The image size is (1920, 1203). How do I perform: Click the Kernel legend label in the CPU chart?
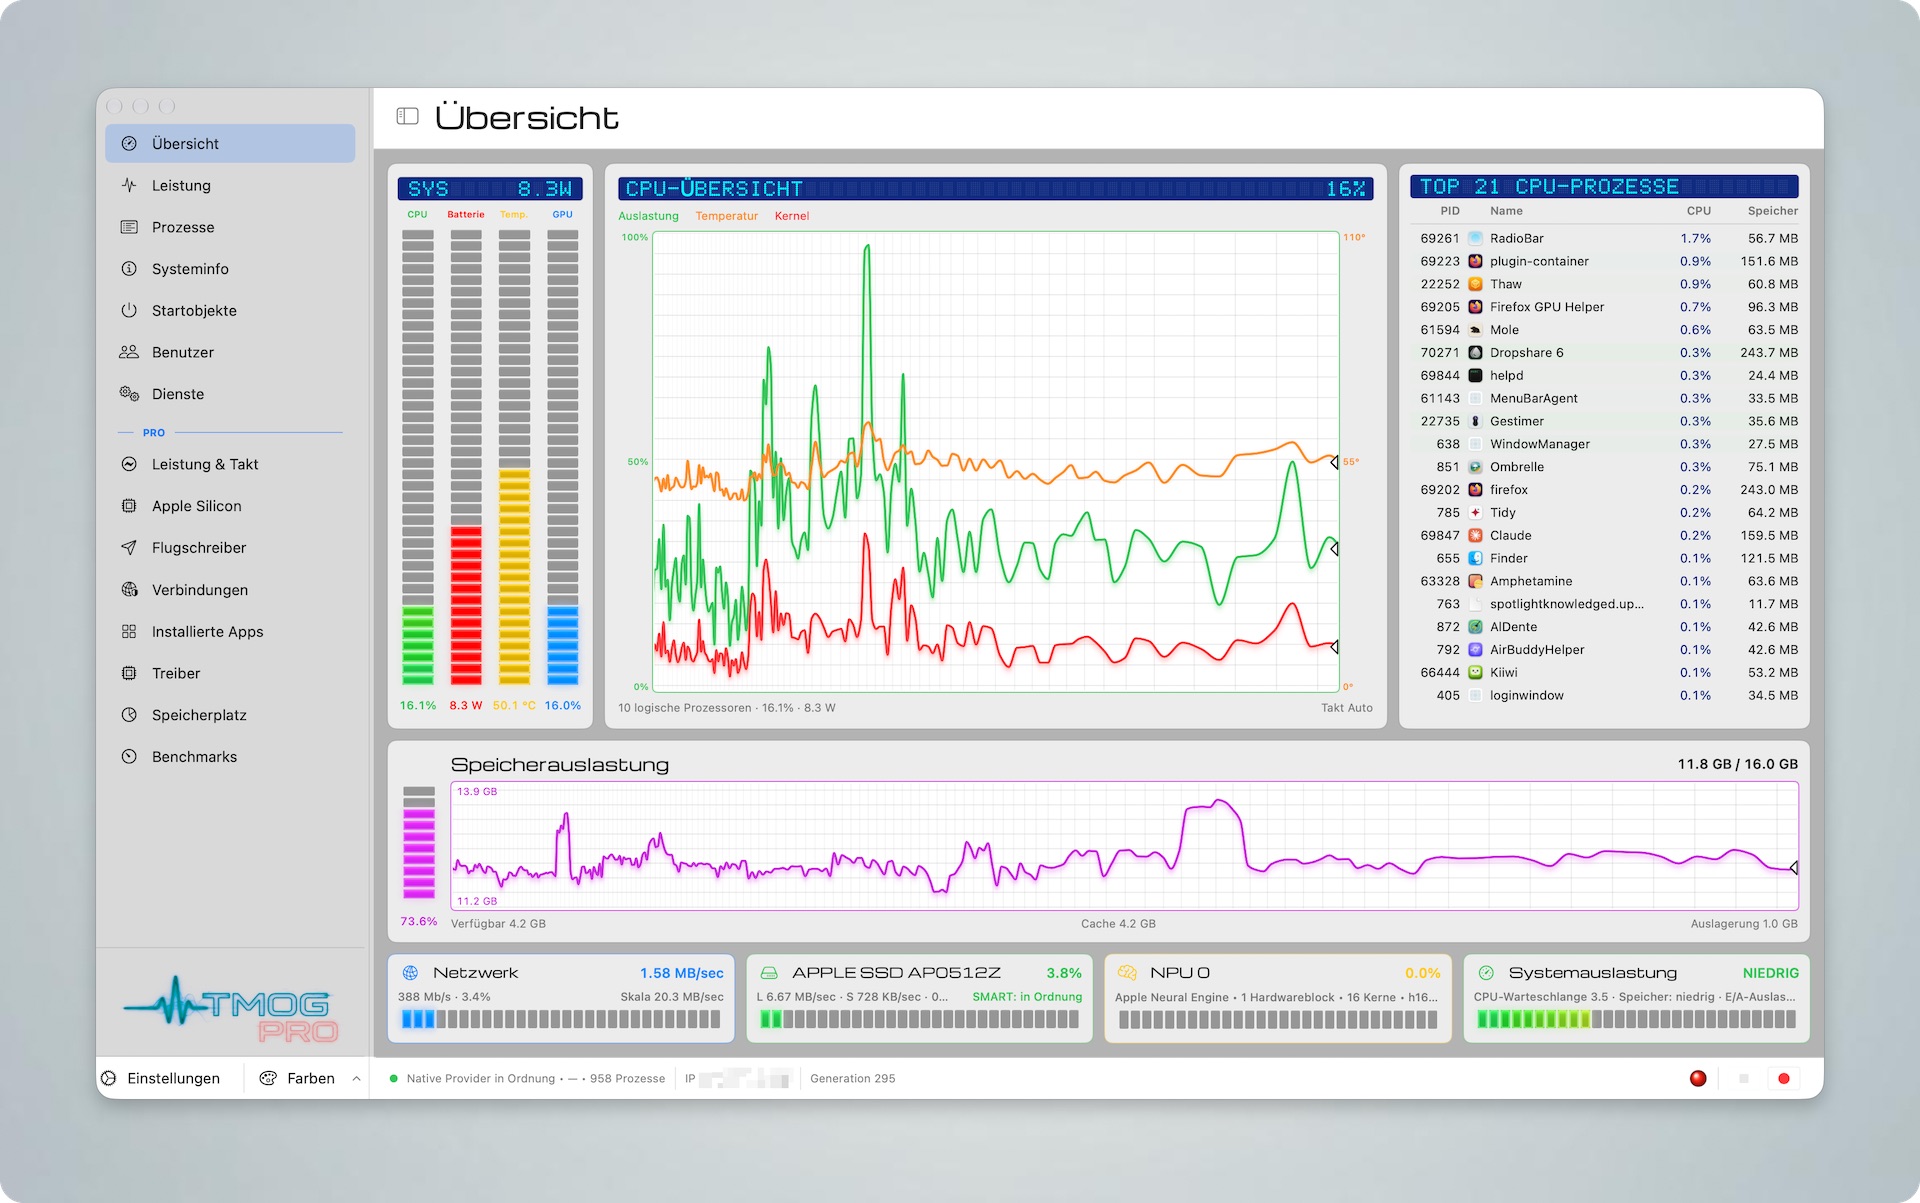point(792,216)
